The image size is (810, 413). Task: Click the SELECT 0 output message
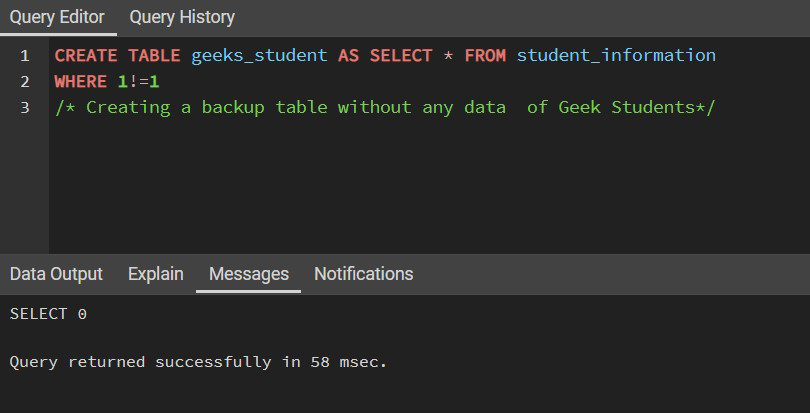pyautogui.click(x=48, y=314)
